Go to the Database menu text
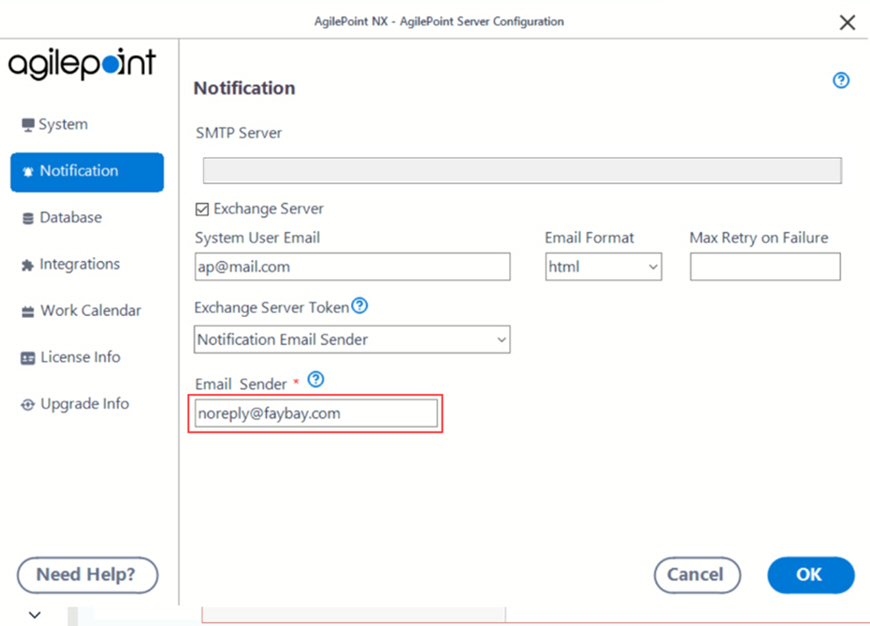The image size is (870, 626). [x=71, y=217]
